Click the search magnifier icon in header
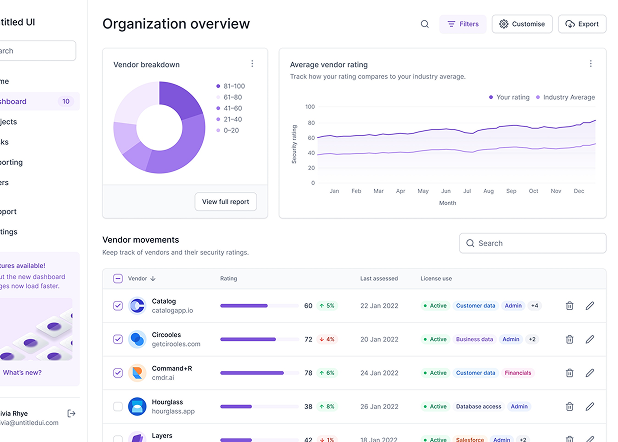This screenshot has height=442, width=618. (425, 24)
